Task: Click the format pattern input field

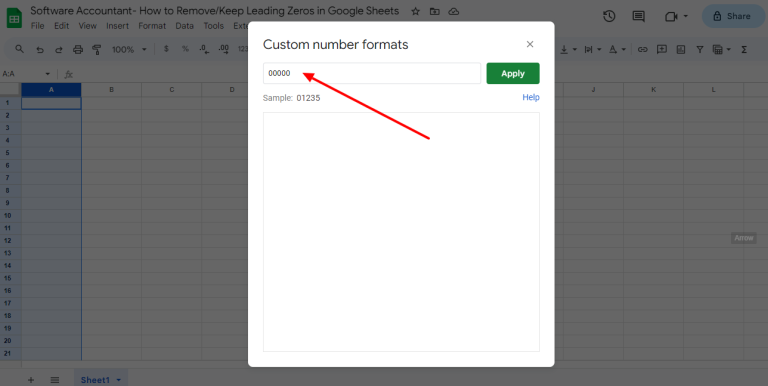Action: point(372,73)
